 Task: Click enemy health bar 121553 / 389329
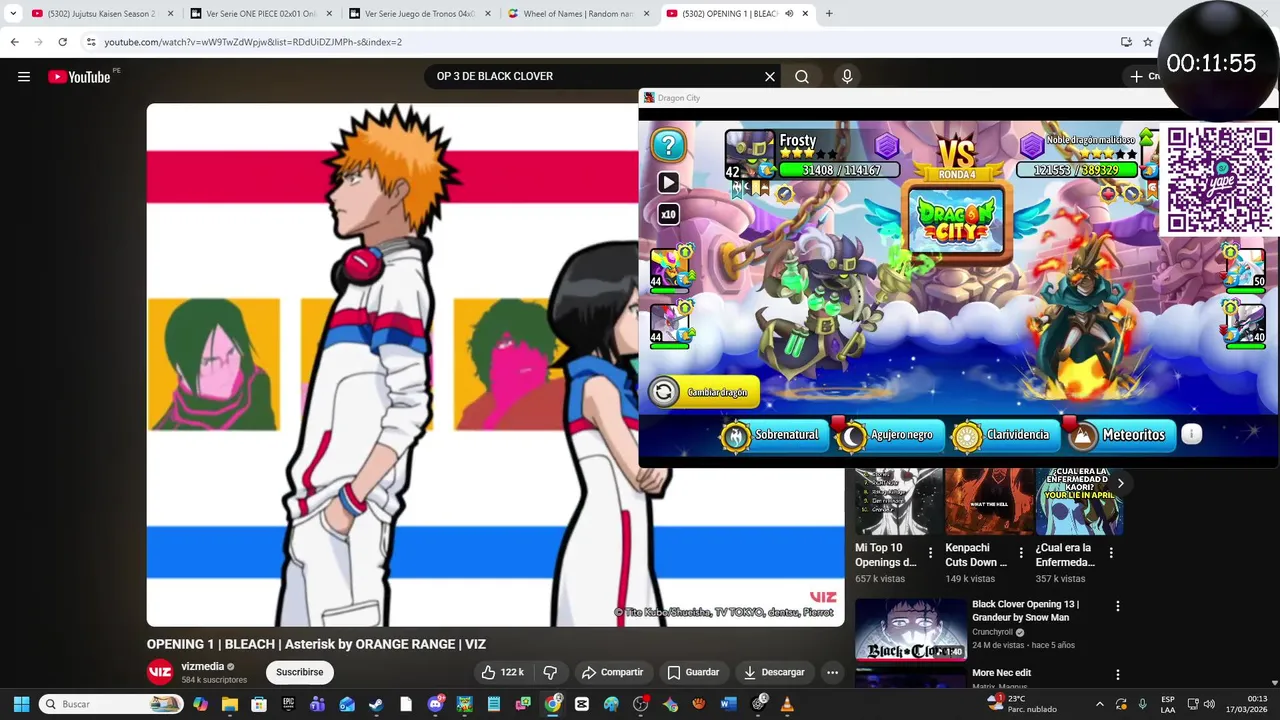pos(1077,171)
